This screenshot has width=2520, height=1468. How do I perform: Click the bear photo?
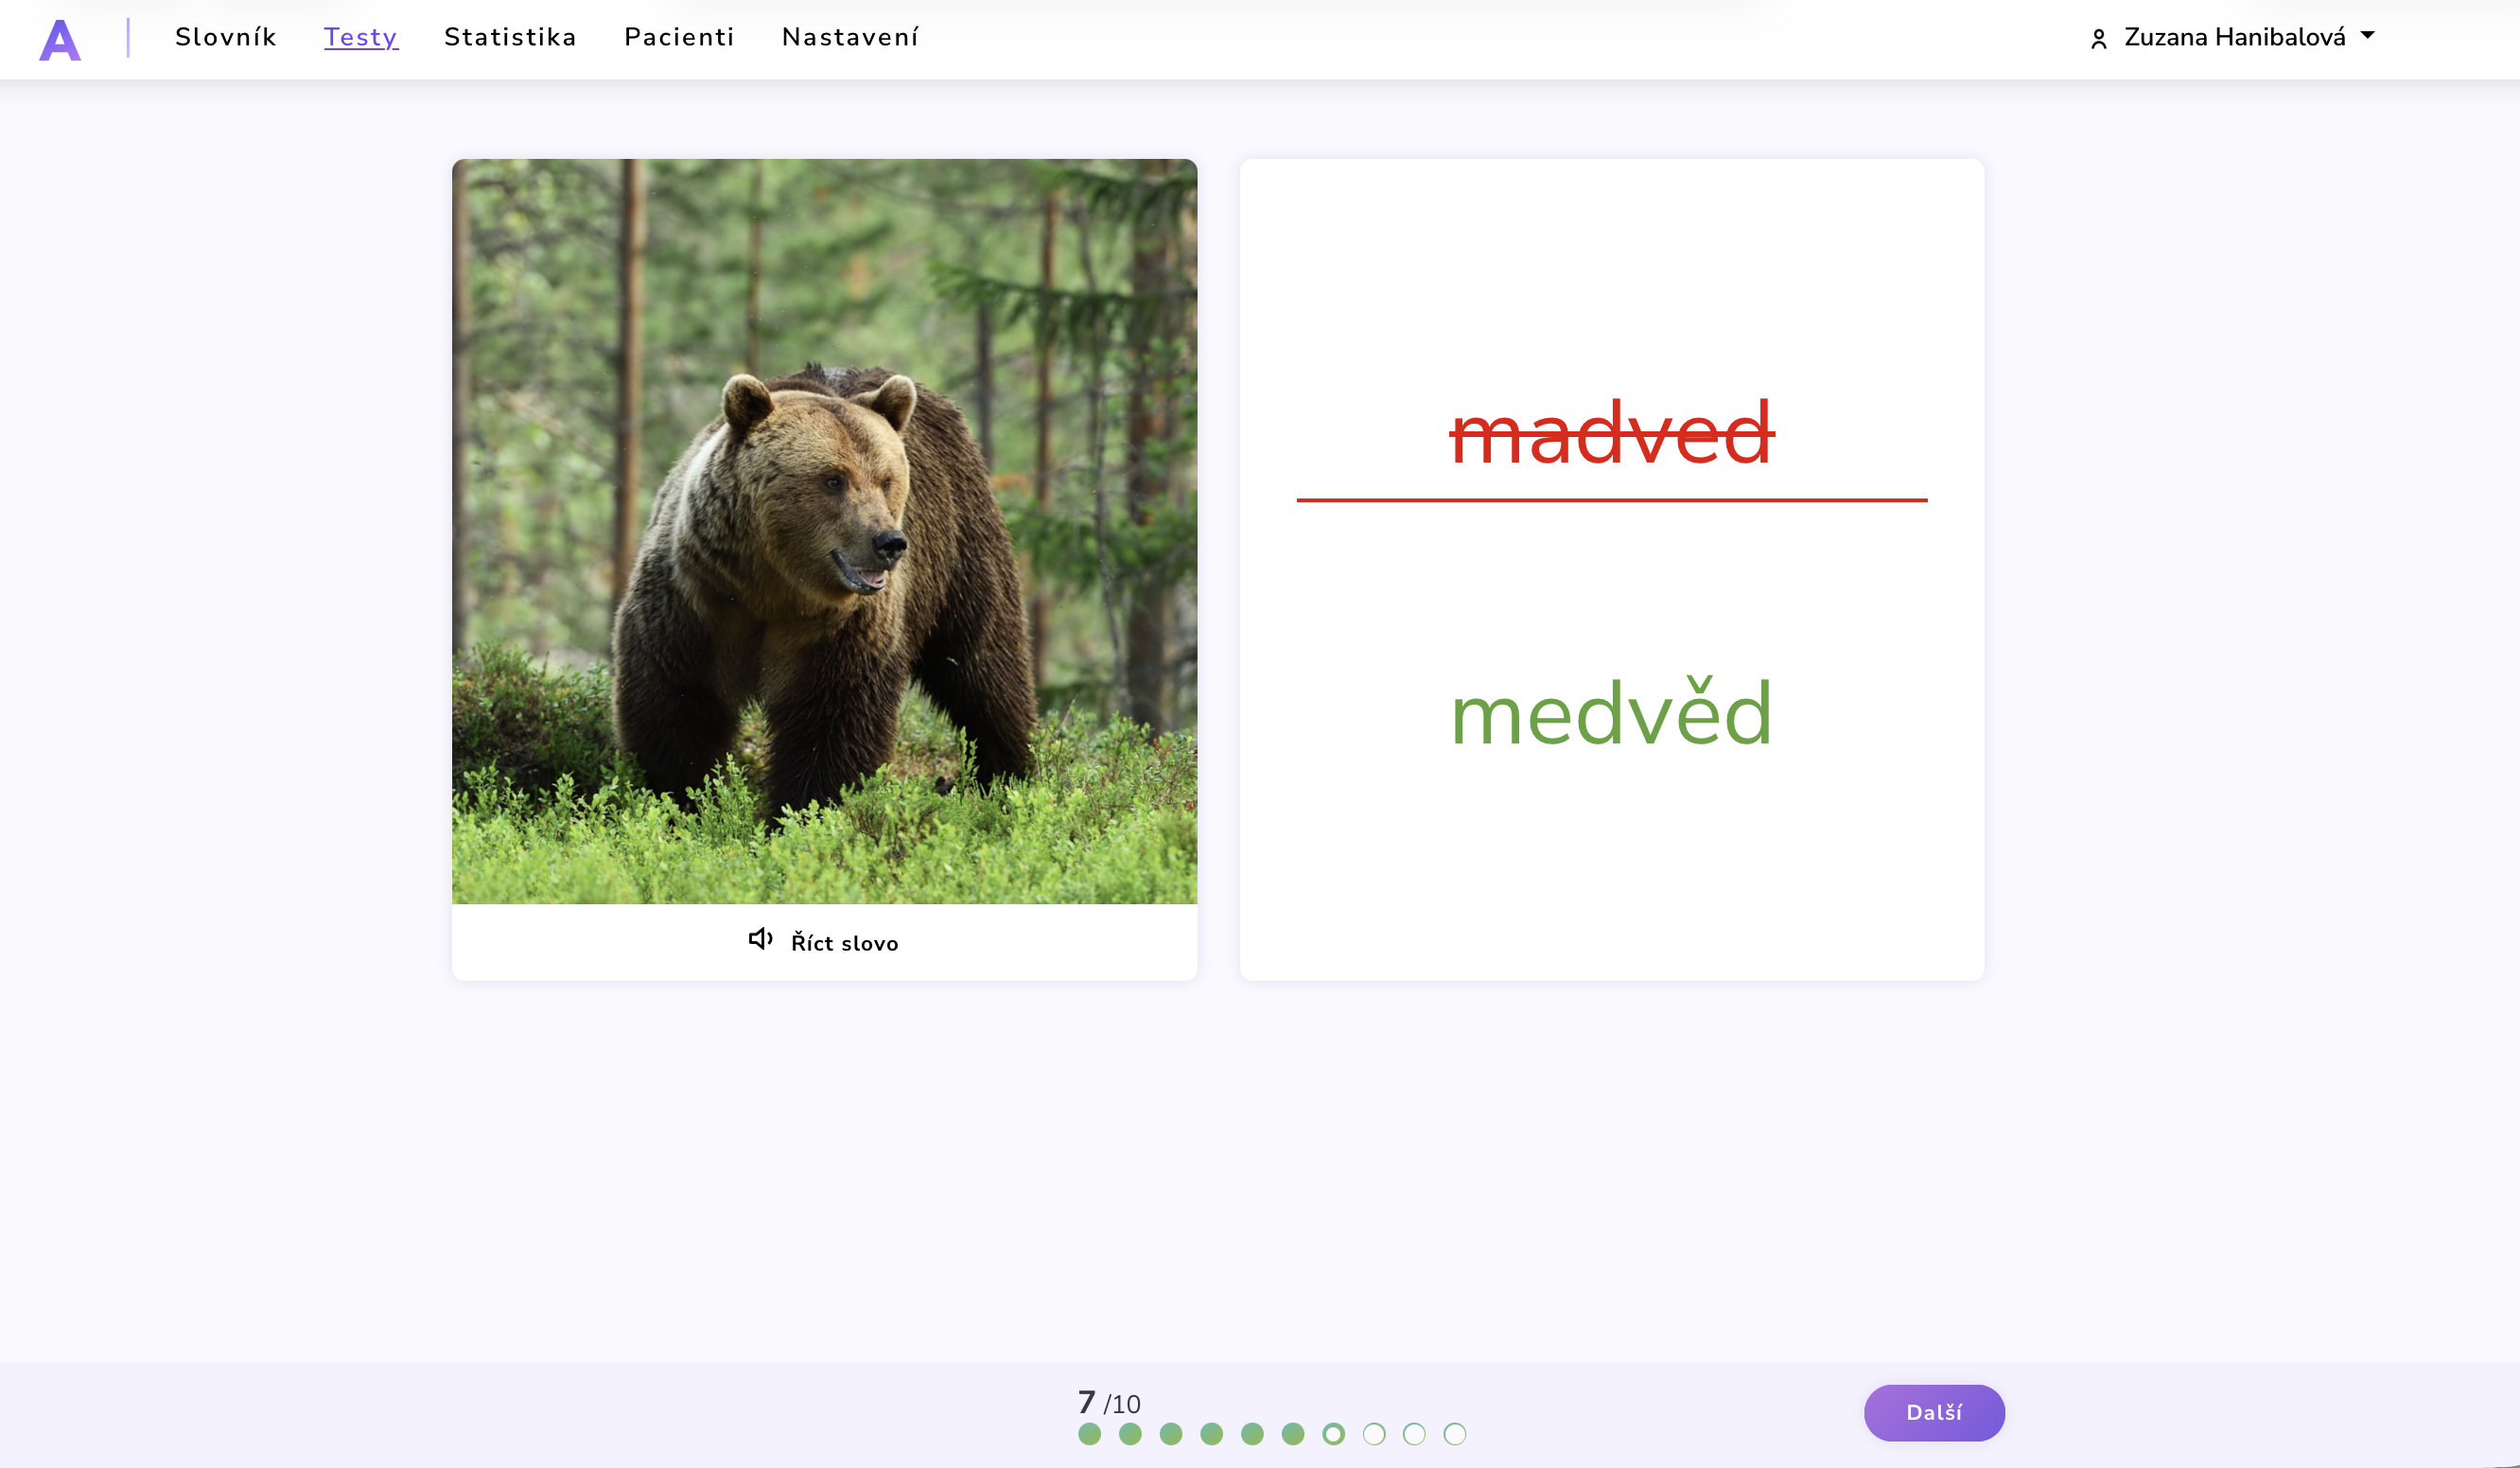[x=824, y=531]
